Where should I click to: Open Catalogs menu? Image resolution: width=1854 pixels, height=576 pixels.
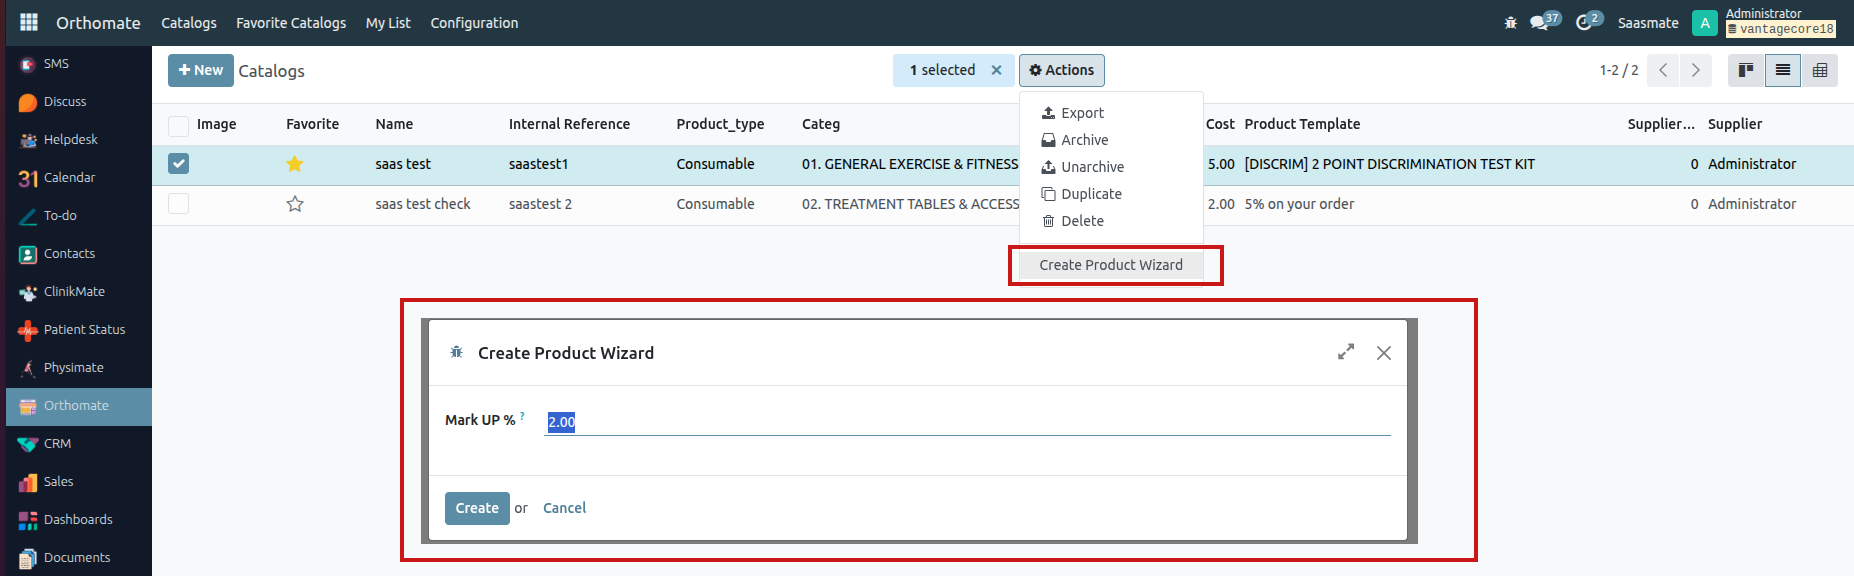(x=189, y=22)
